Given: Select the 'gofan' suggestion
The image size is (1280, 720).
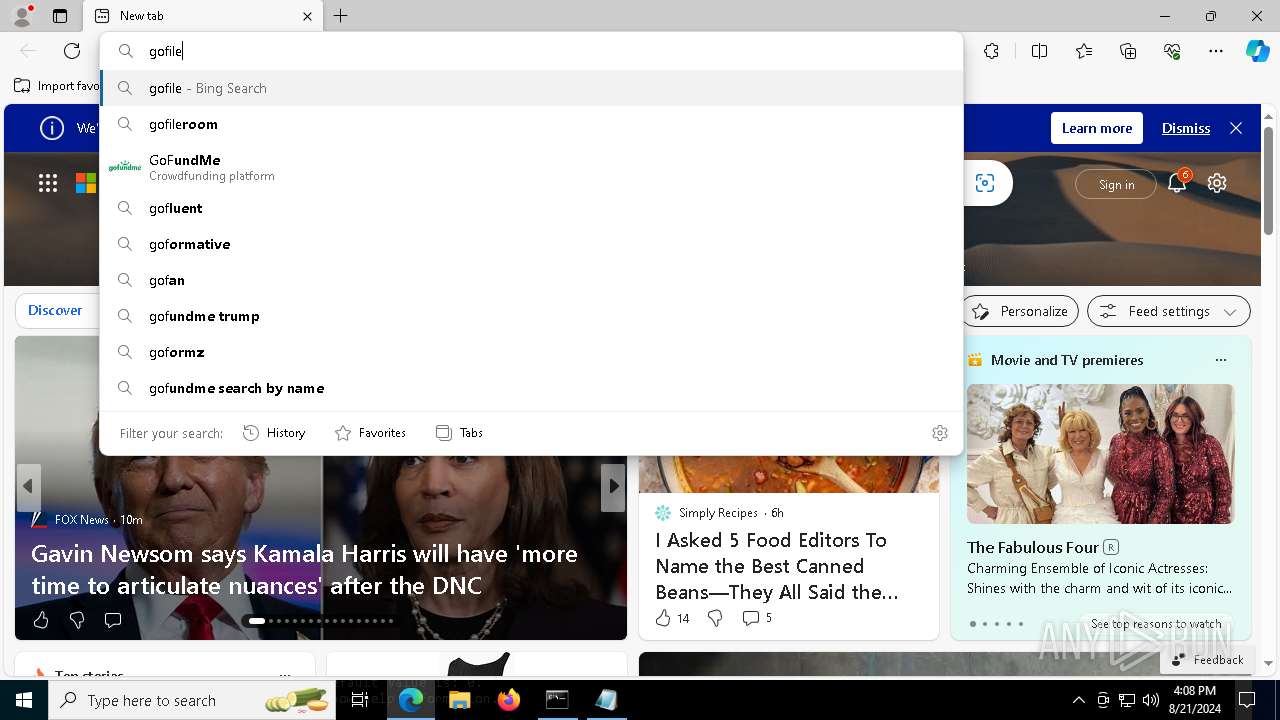Looking at the screenshot, I should point(531,280).
